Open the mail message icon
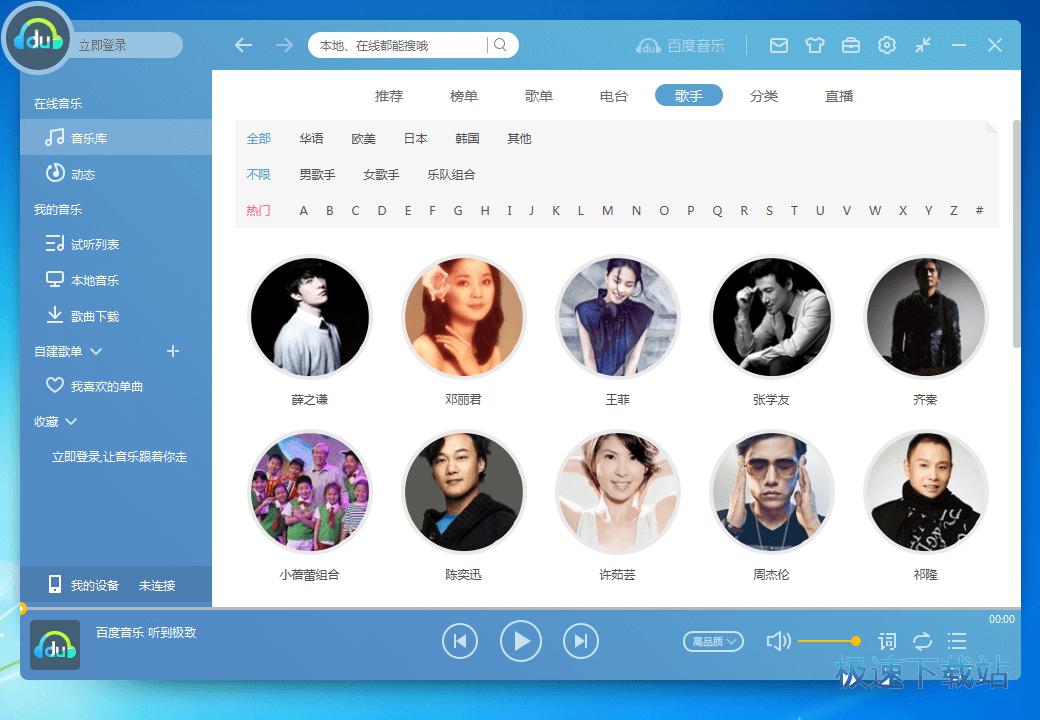 pyautogui.click(x=779, y=45)
